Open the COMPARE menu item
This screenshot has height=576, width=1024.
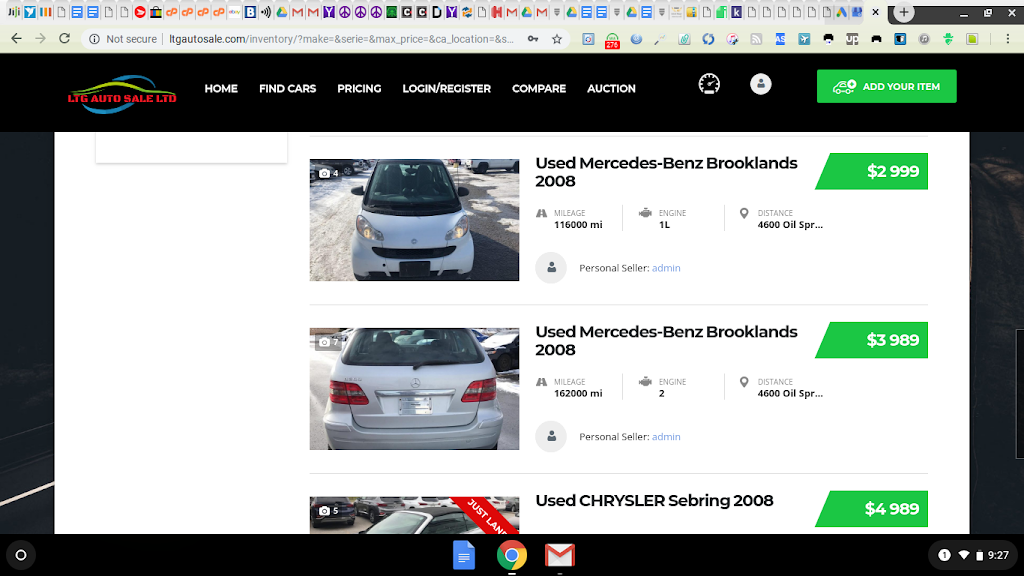539,88
